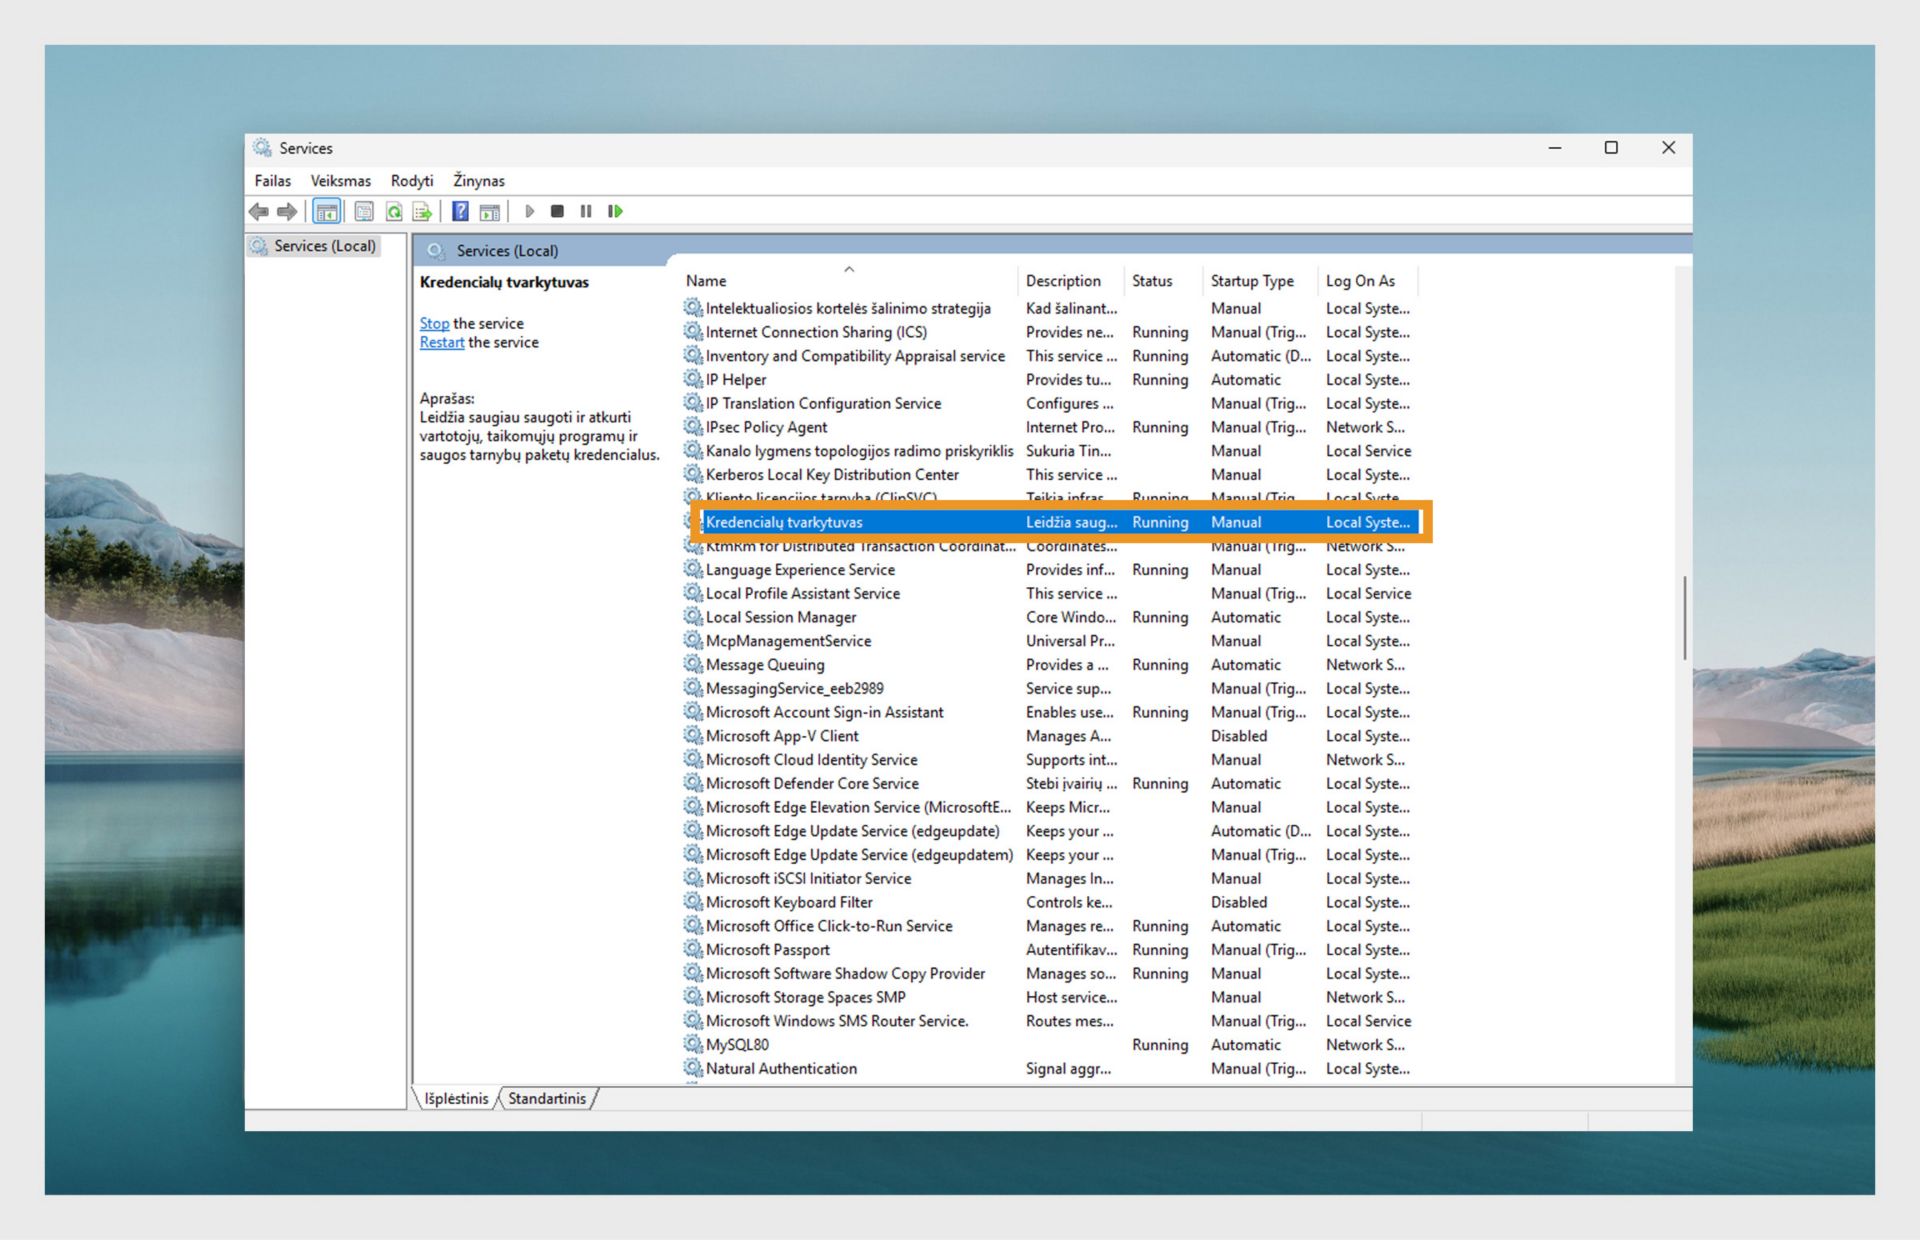Viewport: 1920px width, 1240px height.
Task: Click the Back arrow toolbar icon
Action: (x=259, y=211)
